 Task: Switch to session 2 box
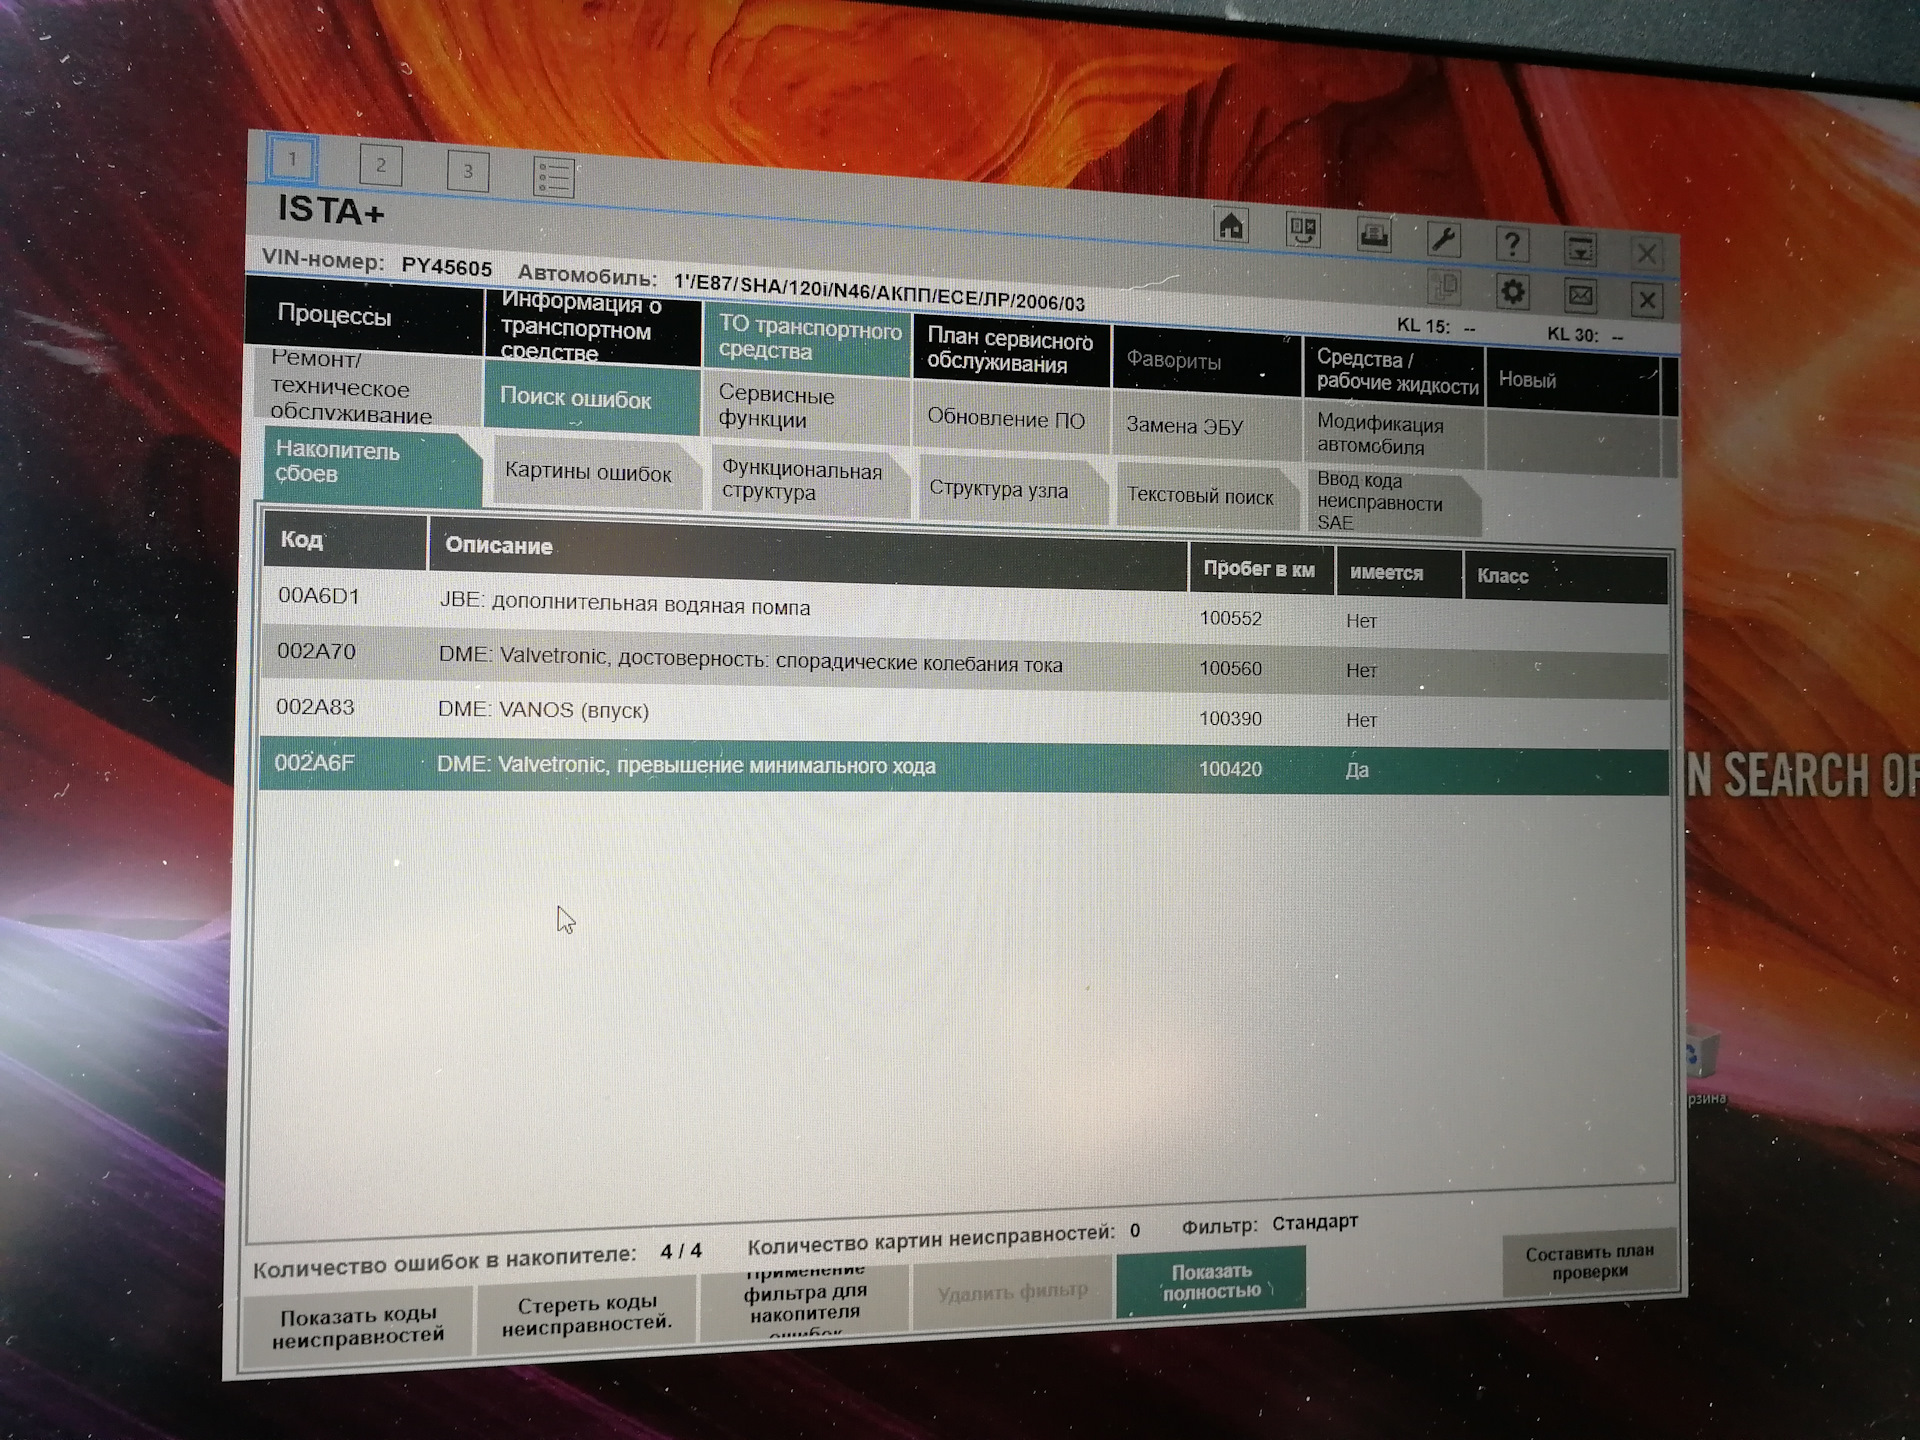[x=380, y=166]
